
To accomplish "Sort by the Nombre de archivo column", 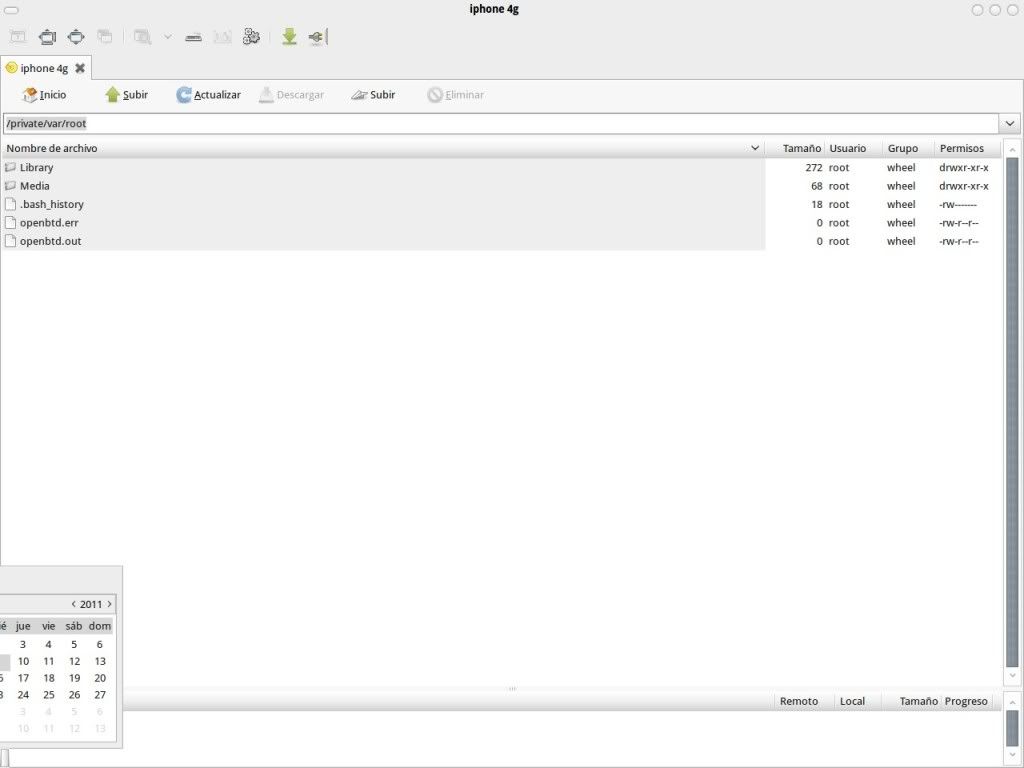I will pyautogui.click(x=383, y=148).
